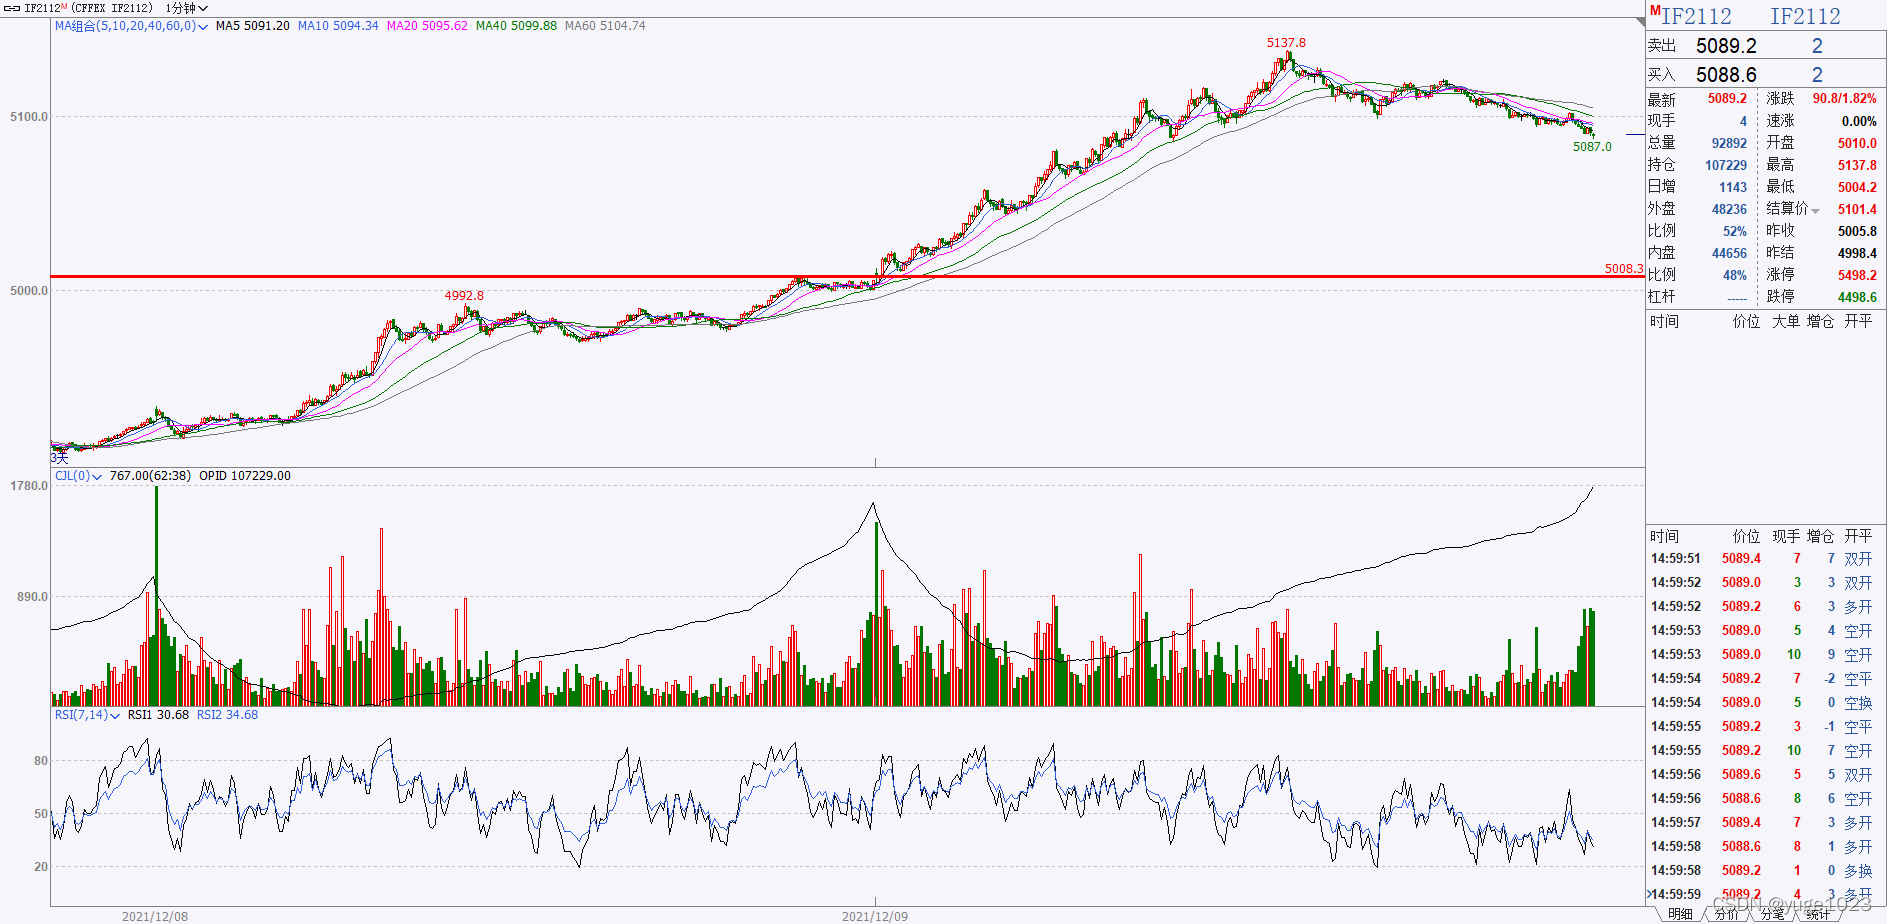Click the 最新 value 5089.2

click(1727, 99)
